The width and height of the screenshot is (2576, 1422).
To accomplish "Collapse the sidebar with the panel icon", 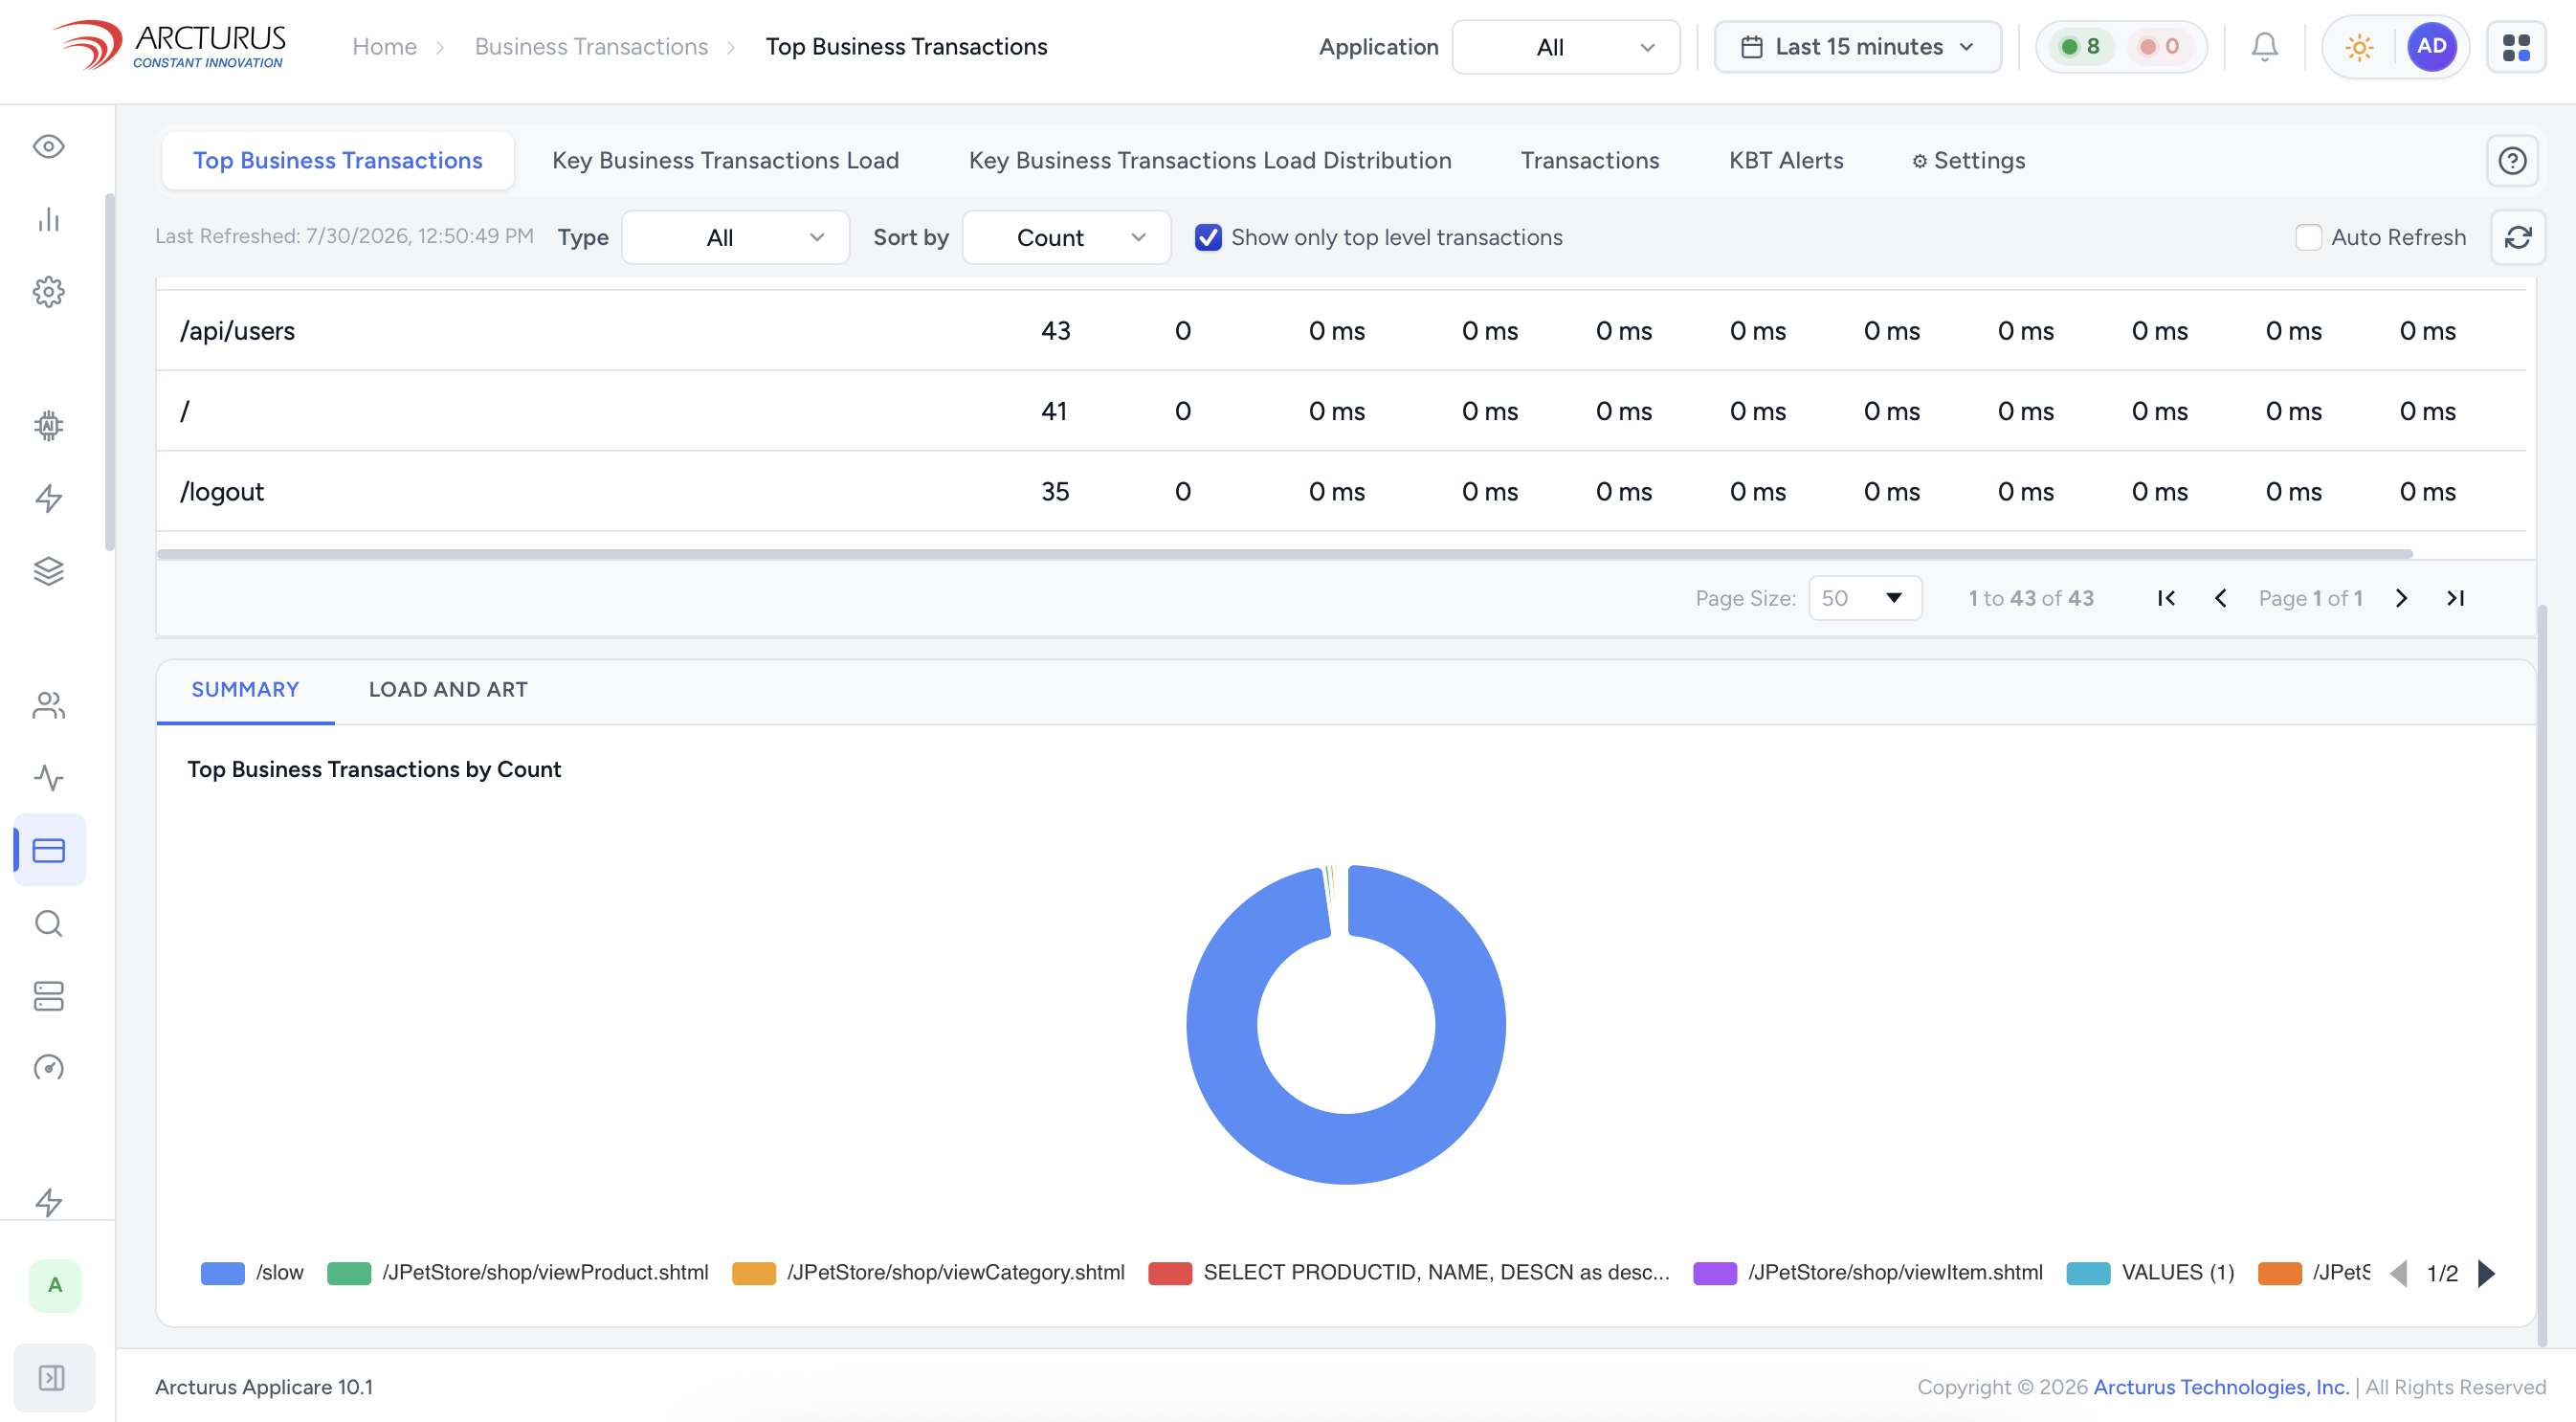I will (x=52, y=1378).
